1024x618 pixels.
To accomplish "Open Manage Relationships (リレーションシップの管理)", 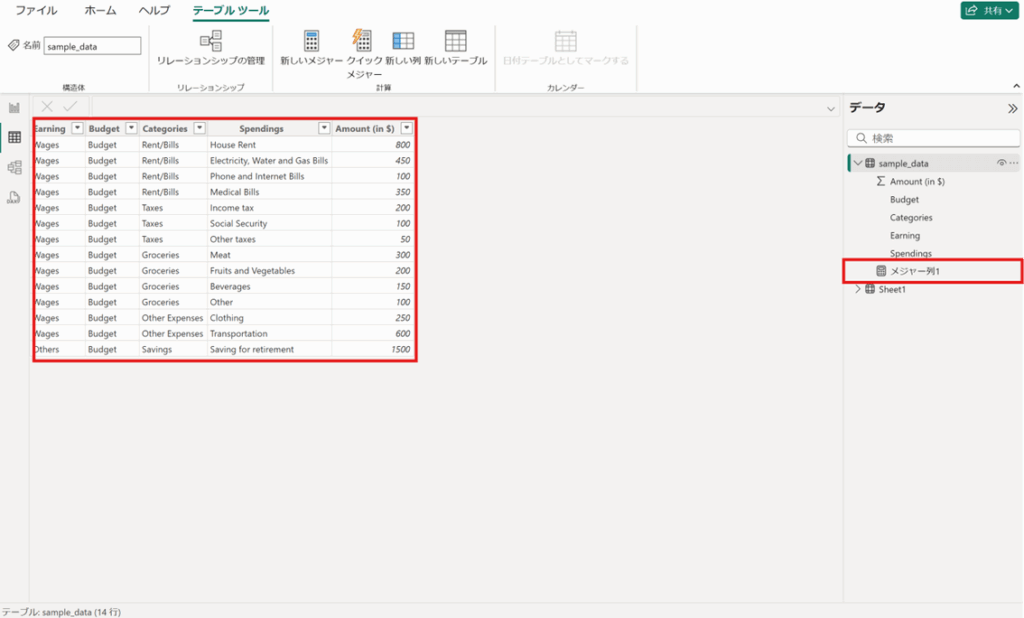I will 211,41.
